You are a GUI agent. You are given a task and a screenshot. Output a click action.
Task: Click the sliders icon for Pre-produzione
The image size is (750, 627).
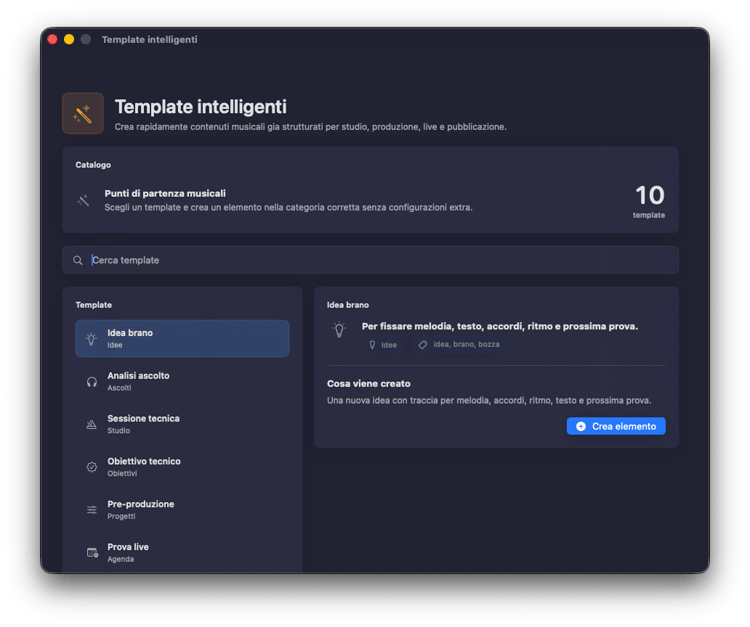pyautogui.click(x=92, y=510)
